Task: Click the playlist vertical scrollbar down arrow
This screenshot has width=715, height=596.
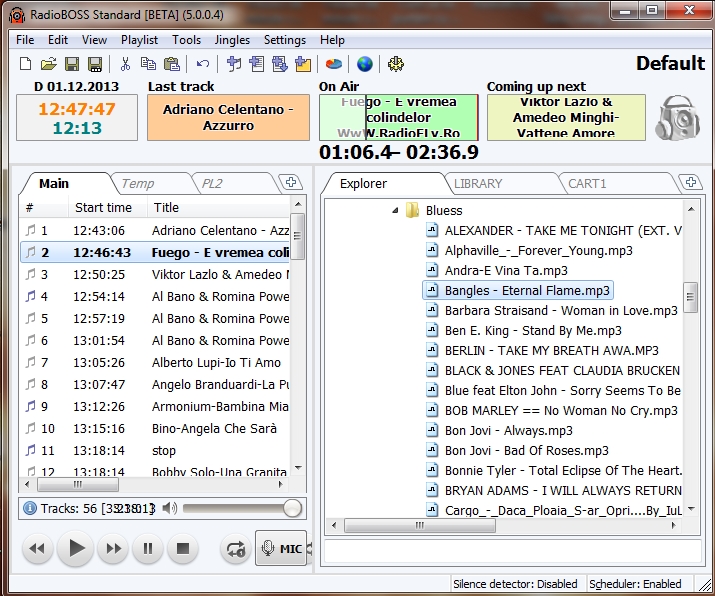Action: pyautogui.click(x=298, y=468)
